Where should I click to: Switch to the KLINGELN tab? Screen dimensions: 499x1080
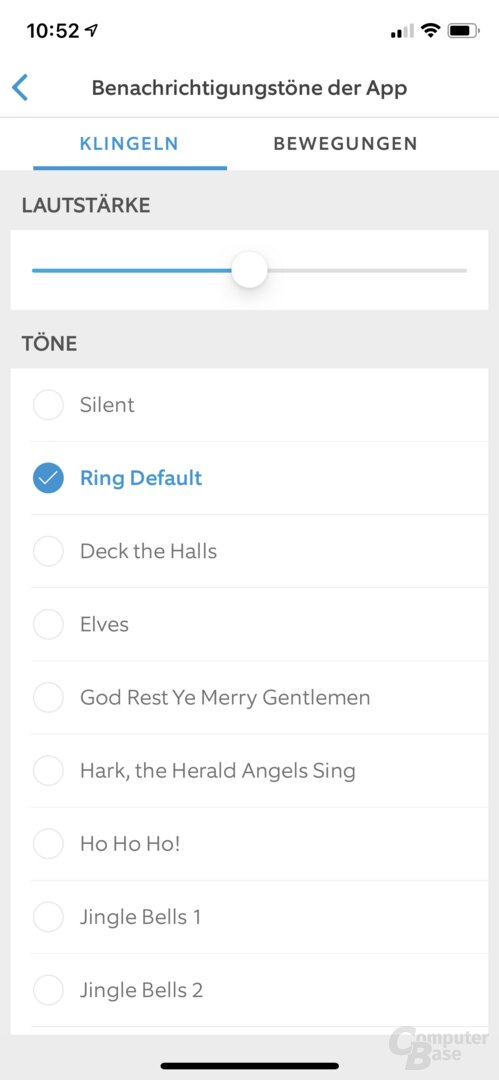(129, 144)
